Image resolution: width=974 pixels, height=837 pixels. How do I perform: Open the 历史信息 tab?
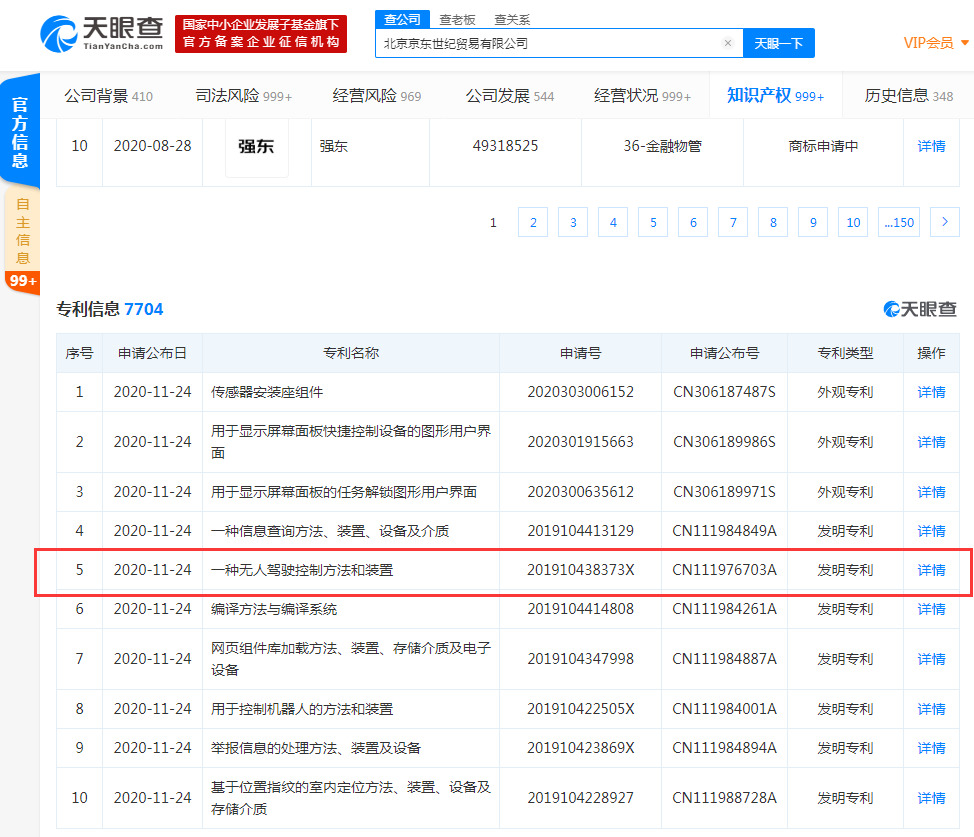tap(909, 96)
